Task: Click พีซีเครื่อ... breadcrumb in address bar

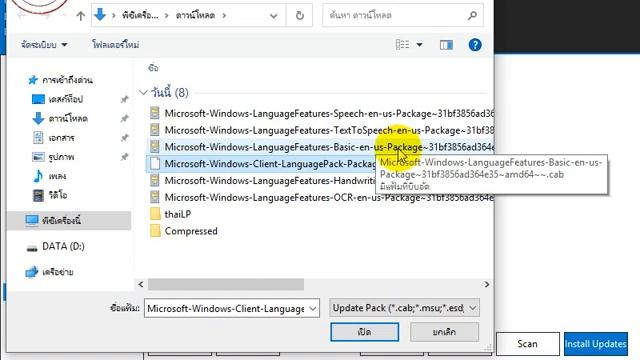Action: (x=140, y=16)
